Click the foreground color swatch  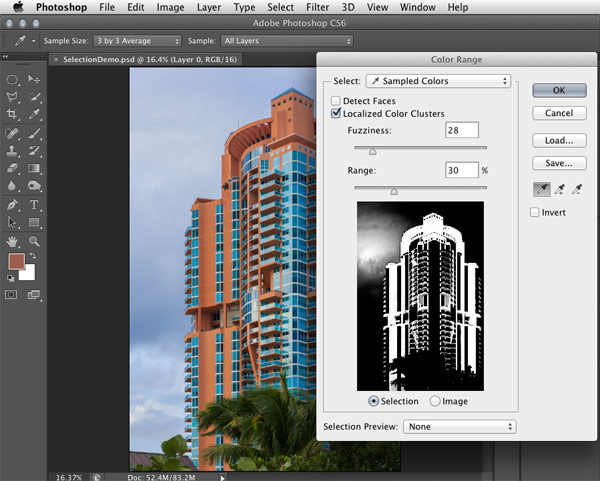[x=16, y=261]
